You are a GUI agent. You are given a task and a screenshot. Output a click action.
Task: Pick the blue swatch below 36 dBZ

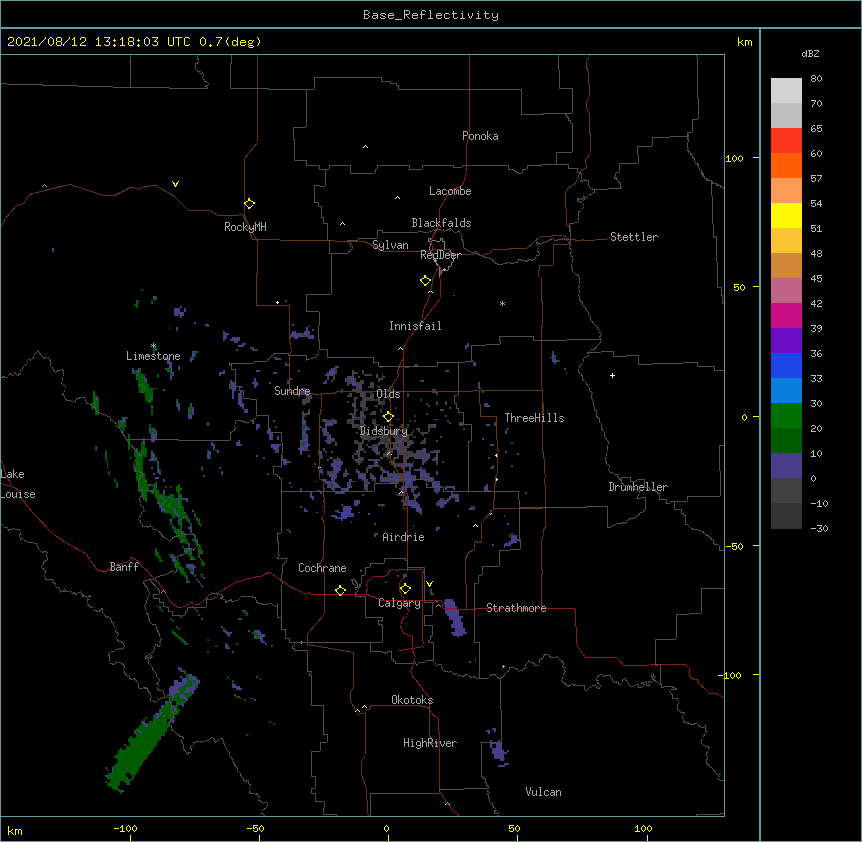(786, 365)
